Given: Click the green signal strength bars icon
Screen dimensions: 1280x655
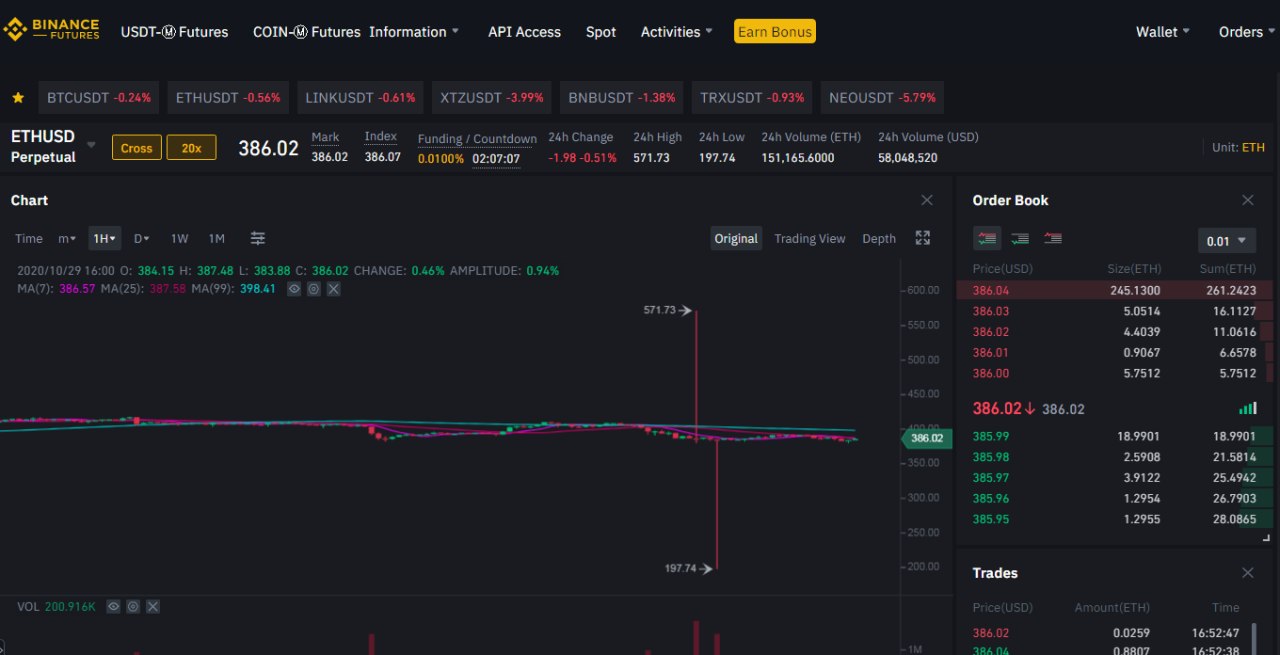Looking at the screenshot, I should (1247, 408).
